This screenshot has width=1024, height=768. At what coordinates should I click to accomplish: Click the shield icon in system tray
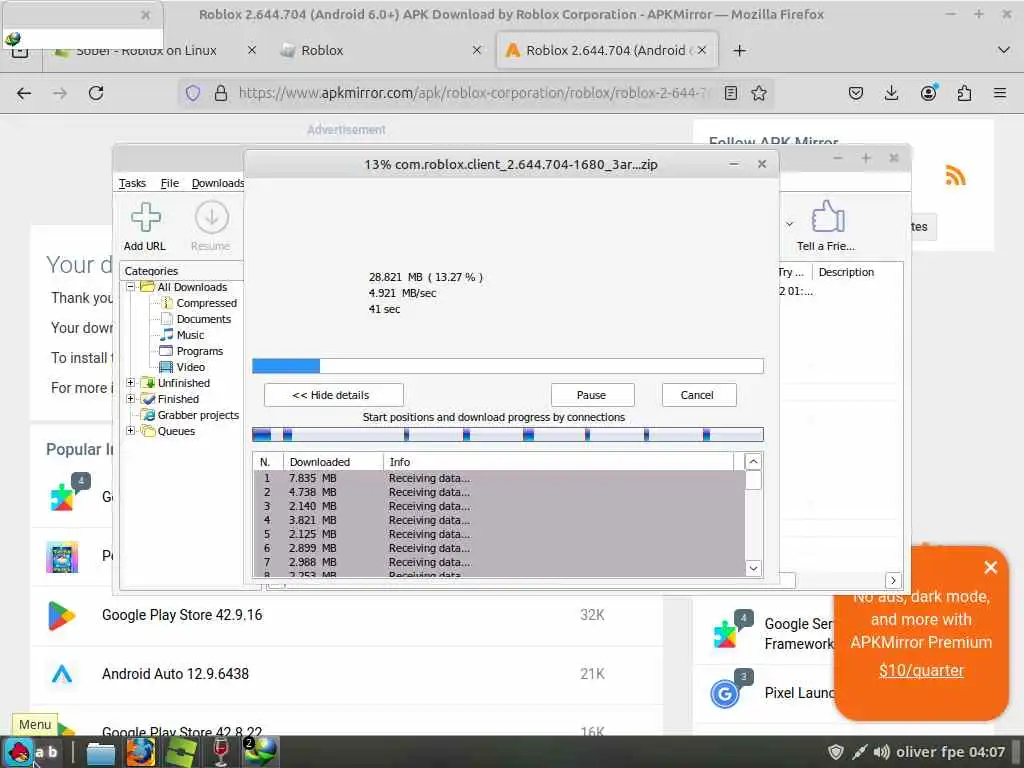835,752
